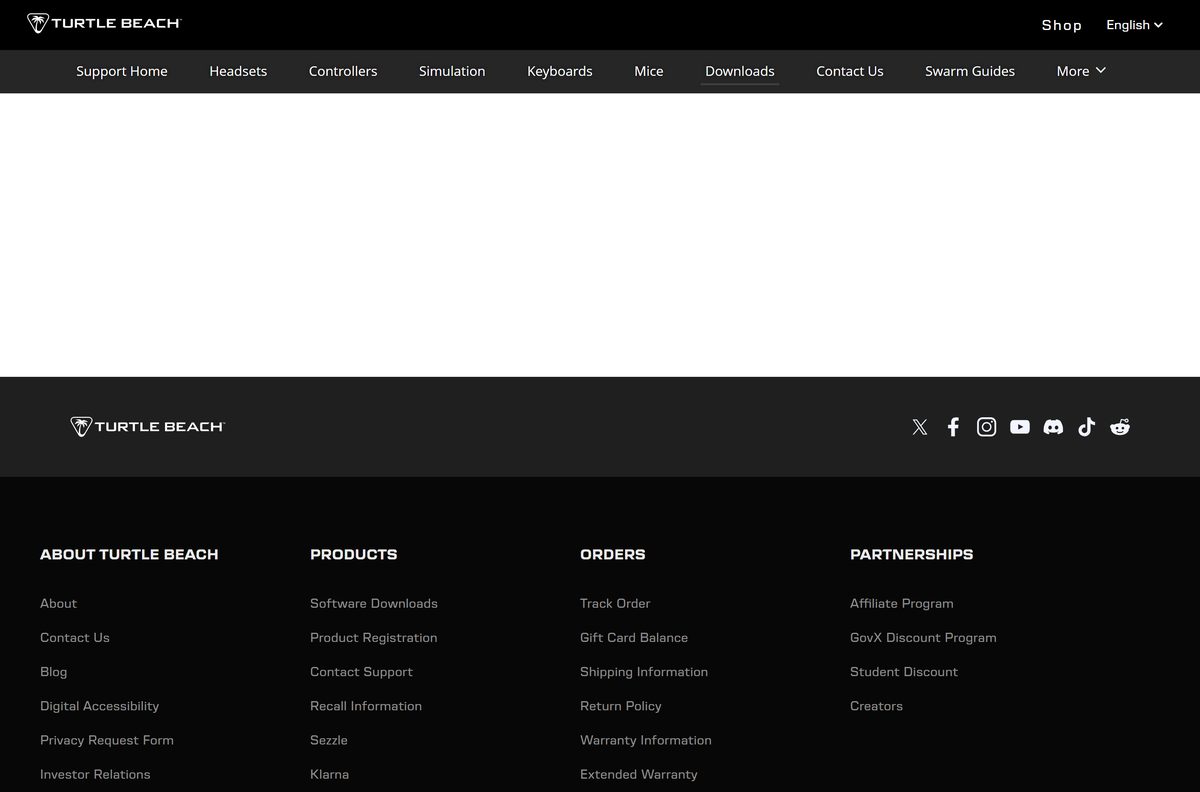Open the TikTok social icon
Viewport: 1200px width, 792px height.
coord(1087,427)
